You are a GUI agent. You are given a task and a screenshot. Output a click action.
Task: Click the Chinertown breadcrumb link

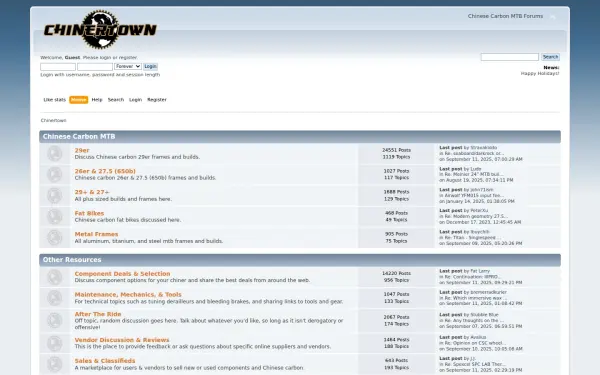tap(54, 120)
